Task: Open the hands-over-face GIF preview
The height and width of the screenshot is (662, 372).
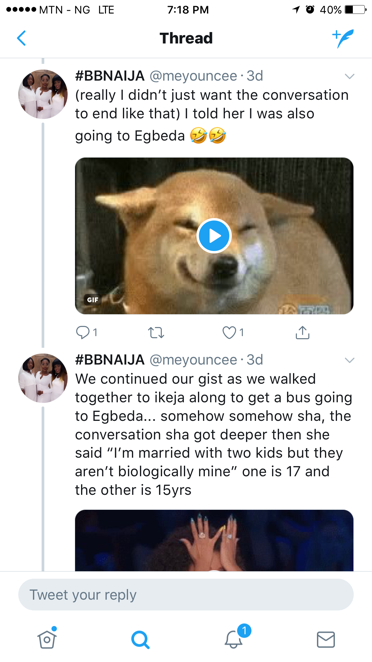Action: [214, 540]
